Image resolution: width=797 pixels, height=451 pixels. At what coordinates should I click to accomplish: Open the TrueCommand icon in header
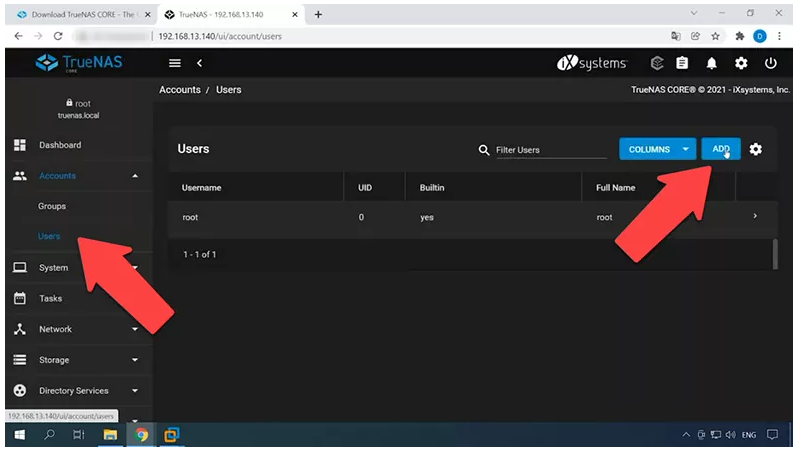click(x=657, y=63)
